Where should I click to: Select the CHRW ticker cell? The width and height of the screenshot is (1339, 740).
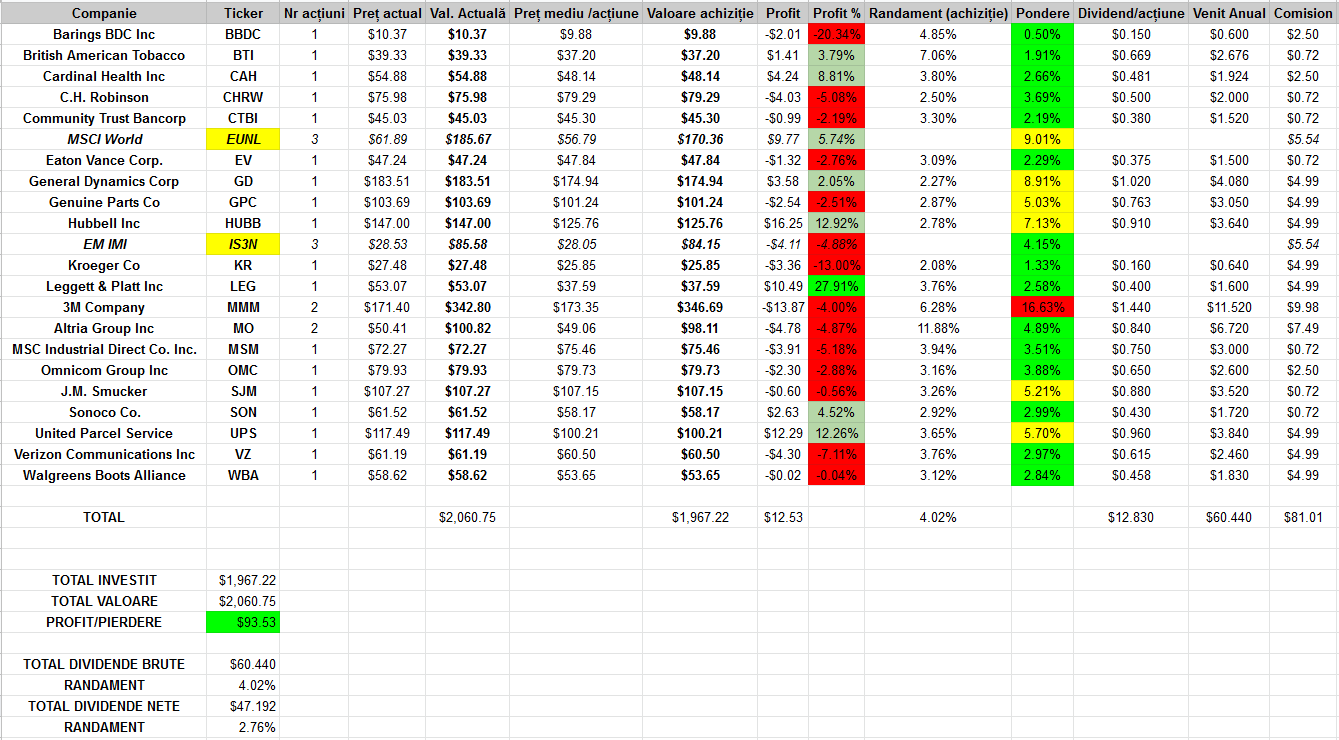pyautogui.click(x=243, y=97)
